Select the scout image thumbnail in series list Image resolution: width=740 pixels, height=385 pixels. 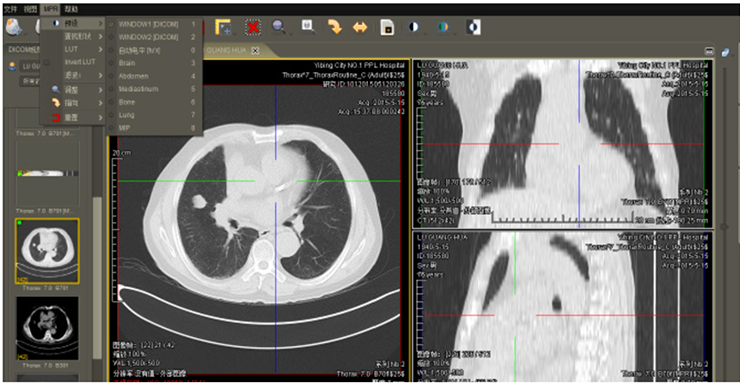point(47,174)
